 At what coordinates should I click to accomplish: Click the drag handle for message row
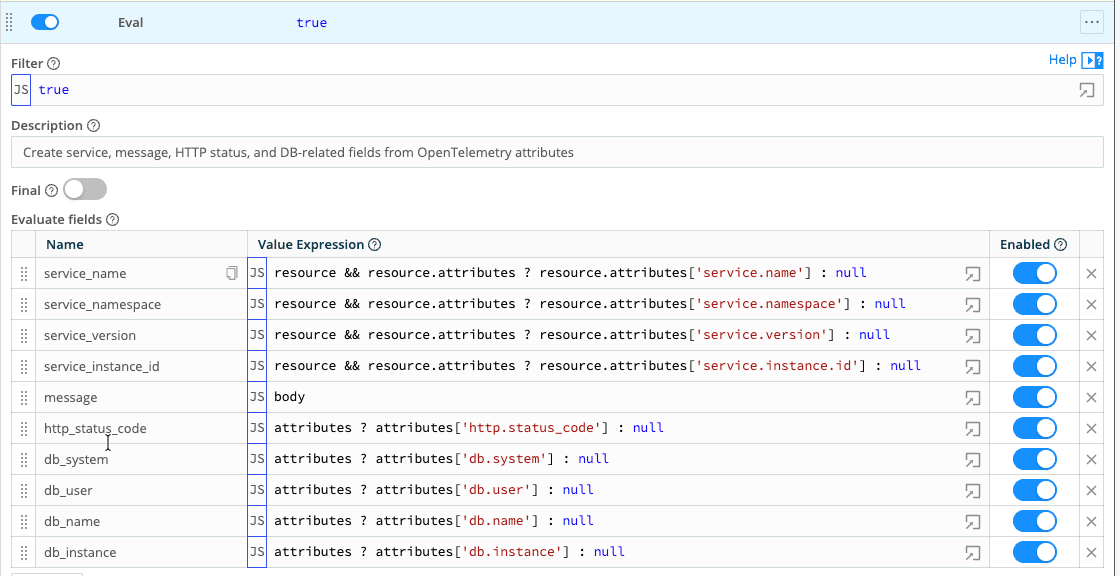point(24,398)
